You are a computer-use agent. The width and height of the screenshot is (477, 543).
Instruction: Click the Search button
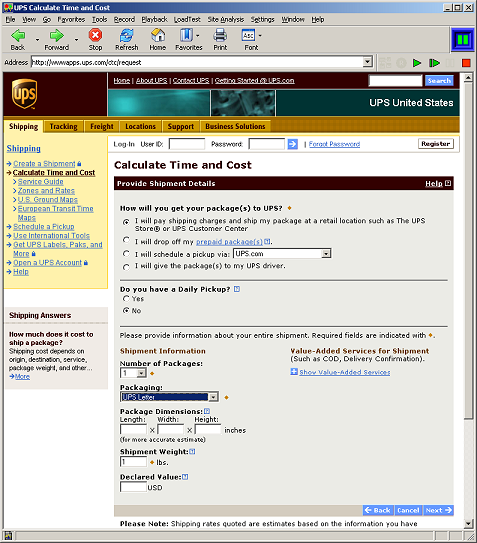pyautogui.click(x=439, y=81)
